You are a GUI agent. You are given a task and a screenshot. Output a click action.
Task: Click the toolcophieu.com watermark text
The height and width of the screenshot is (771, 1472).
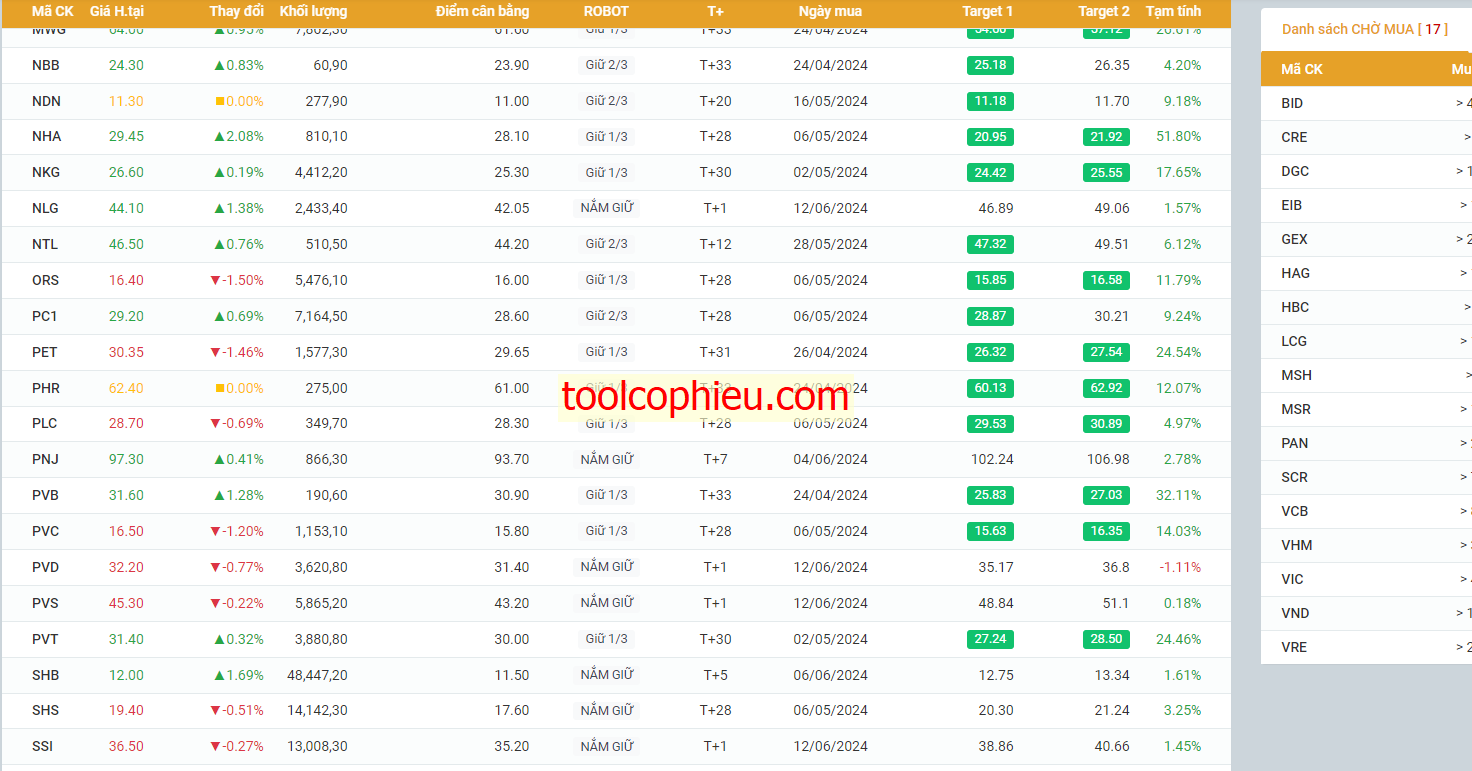705,397
